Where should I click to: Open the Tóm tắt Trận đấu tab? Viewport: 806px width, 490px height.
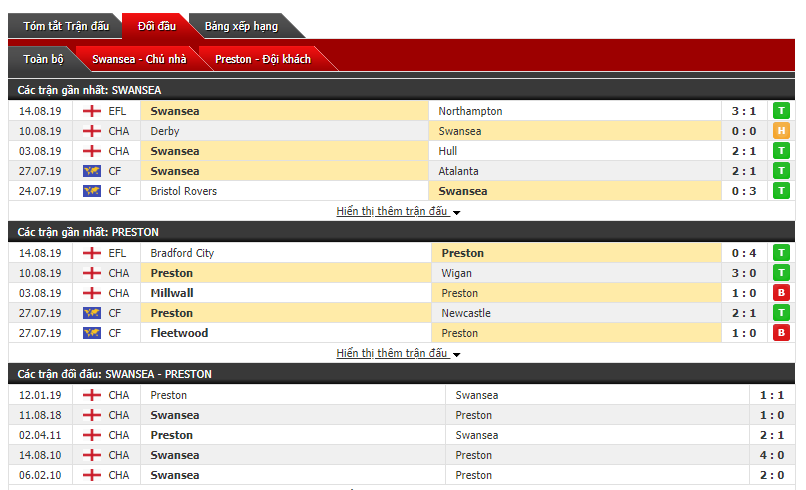click(66, 26)
